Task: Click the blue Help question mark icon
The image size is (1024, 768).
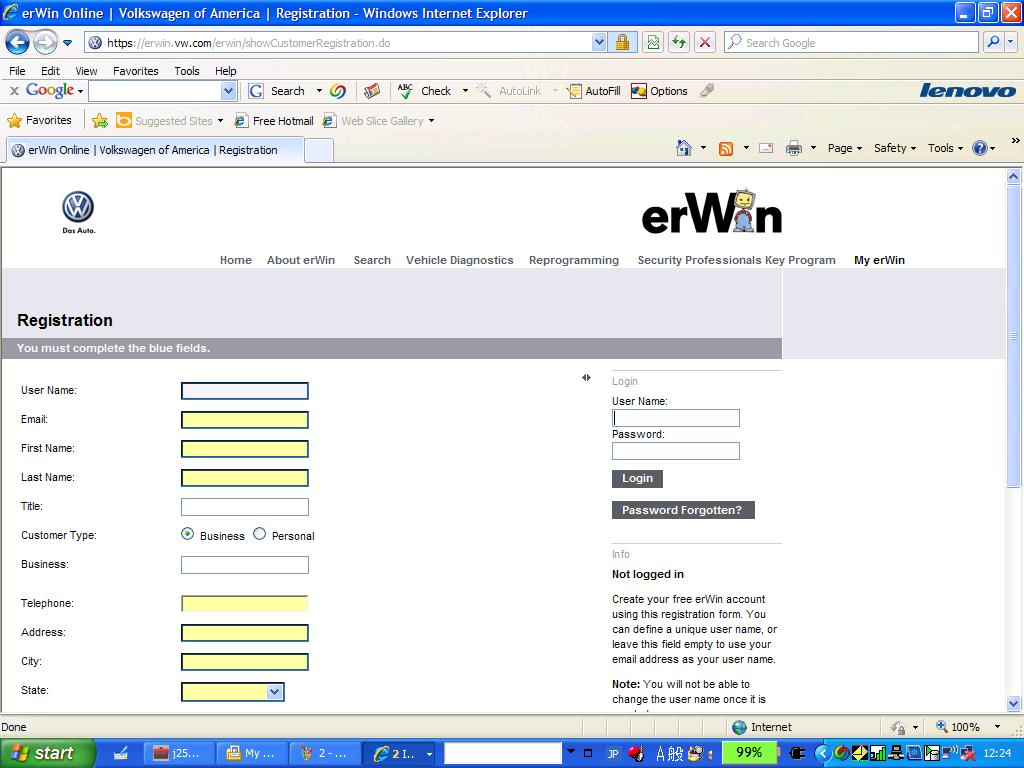Action: 980,148
